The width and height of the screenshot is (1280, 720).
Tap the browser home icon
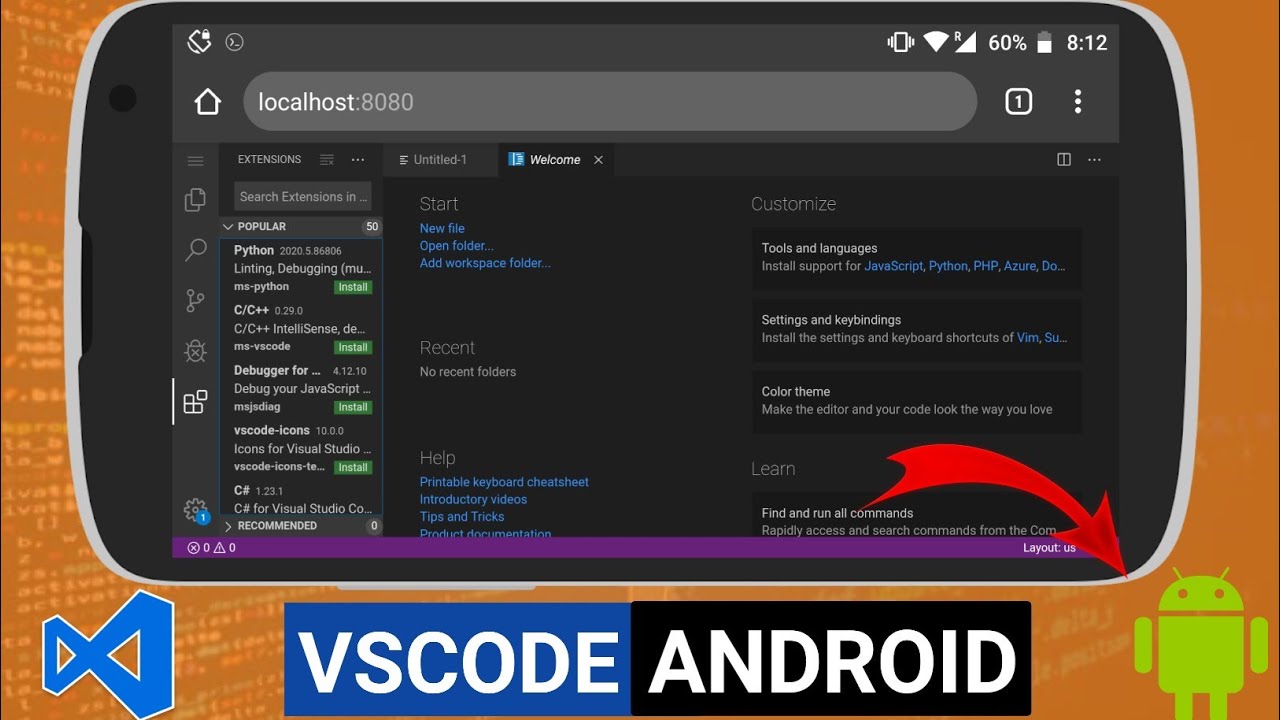coord(207,102)
